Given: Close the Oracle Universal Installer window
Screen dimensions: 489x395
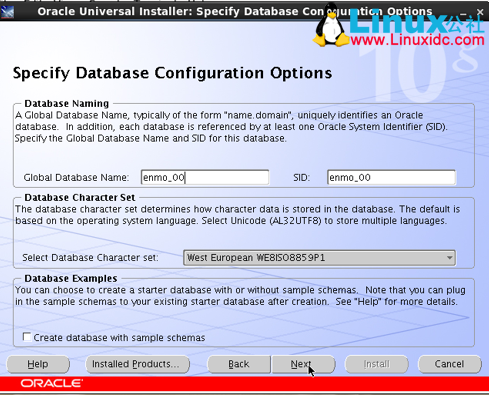Looking at the screenshot, I should click(x=480, y=12).
